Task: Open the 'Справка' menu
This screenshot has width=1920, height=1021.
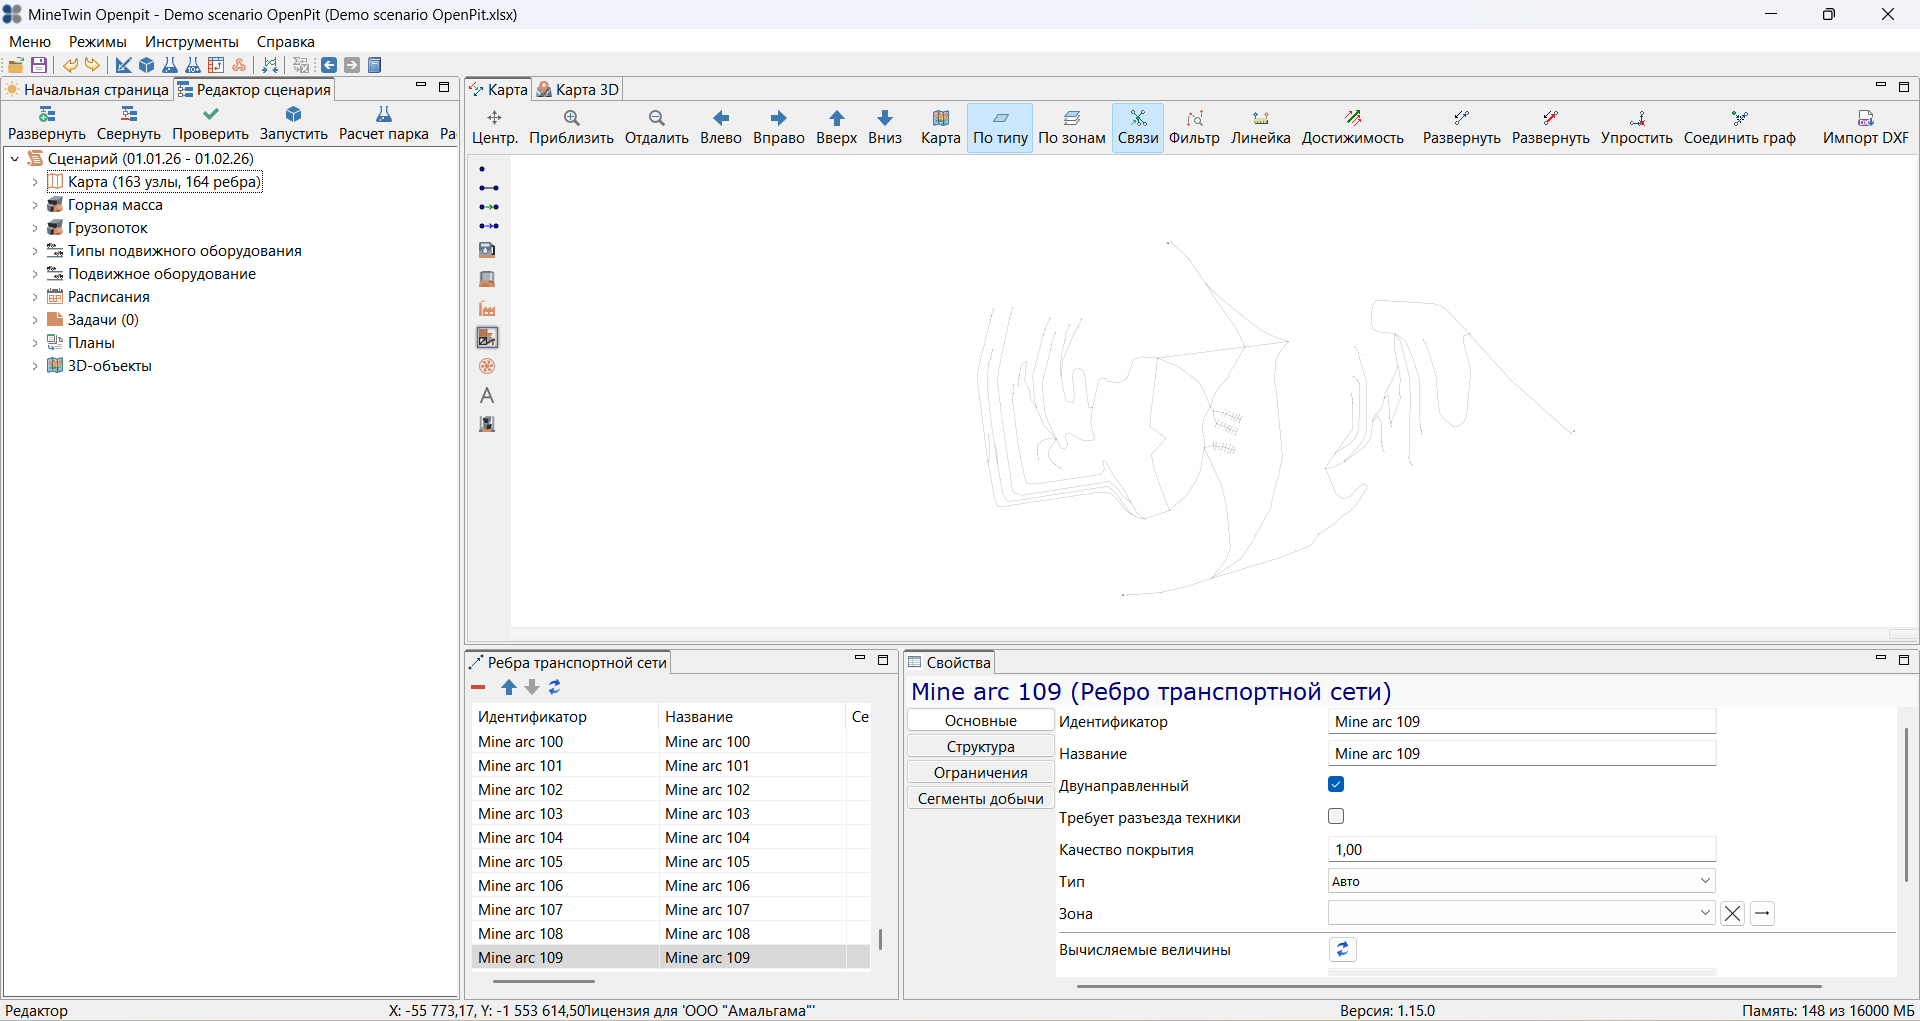Action: pos(286,41)
